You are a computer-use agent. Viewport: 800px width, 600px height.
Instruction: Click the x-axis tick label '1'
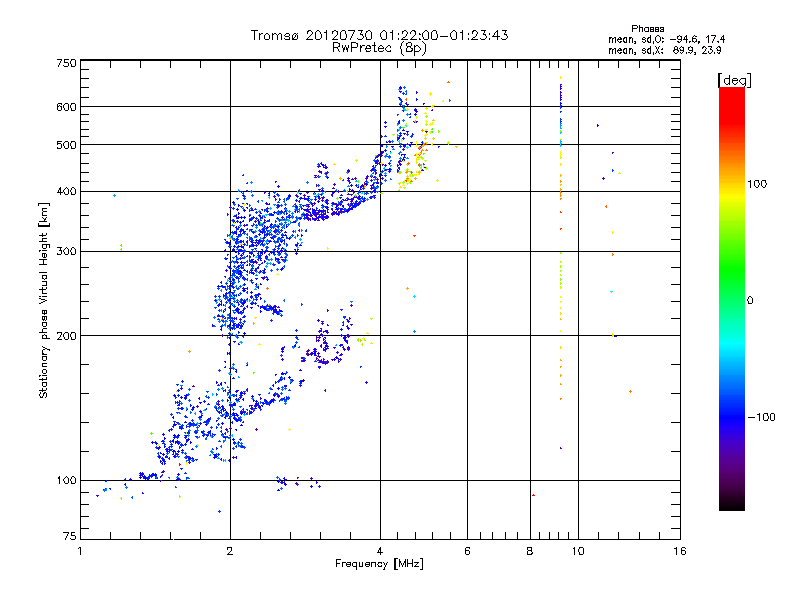coord(80,551)
